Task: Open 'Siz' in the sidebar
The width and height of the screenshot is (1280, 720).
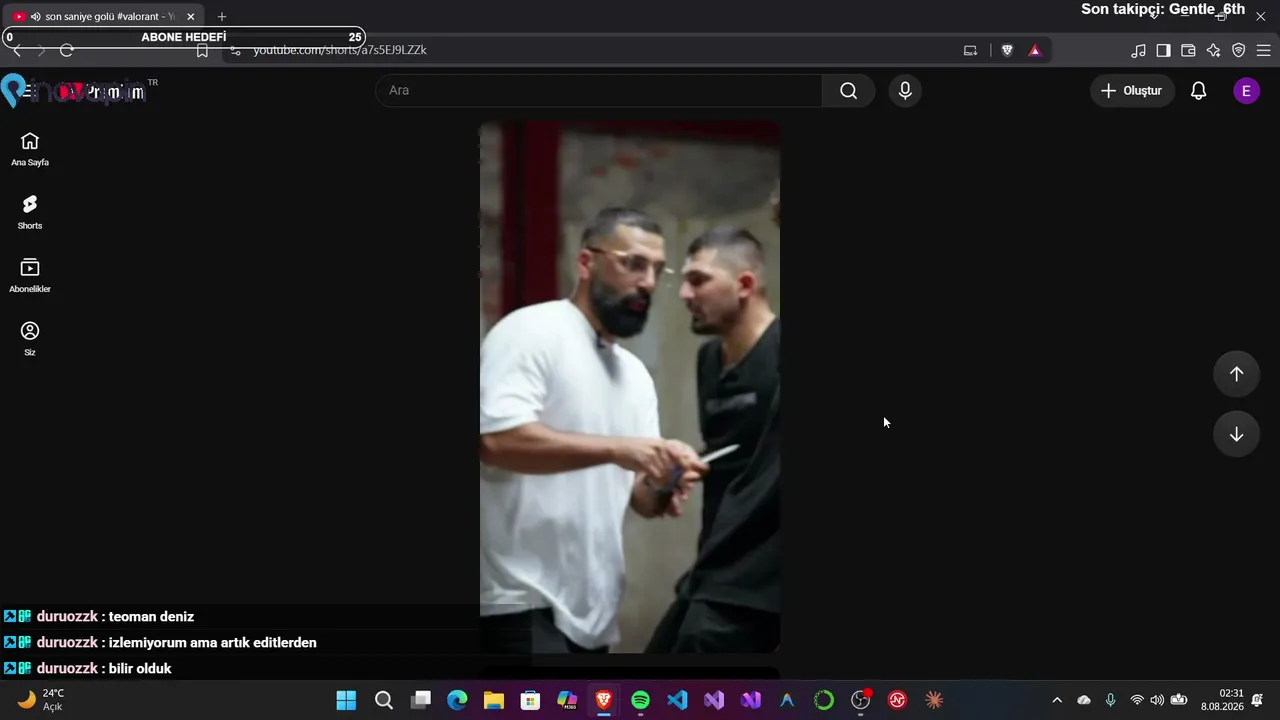Action: click(30, 339)
